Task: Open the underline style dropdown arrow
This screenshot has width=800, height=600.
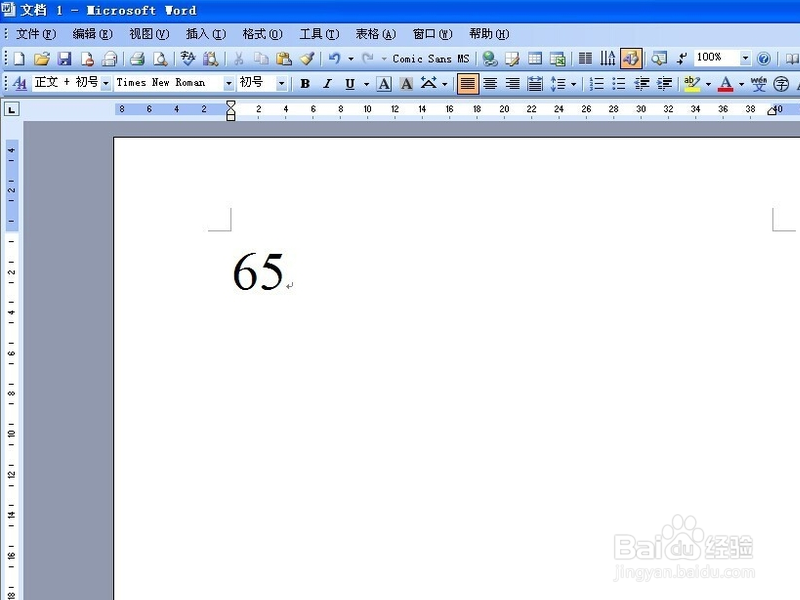Action: pos(366,84)
